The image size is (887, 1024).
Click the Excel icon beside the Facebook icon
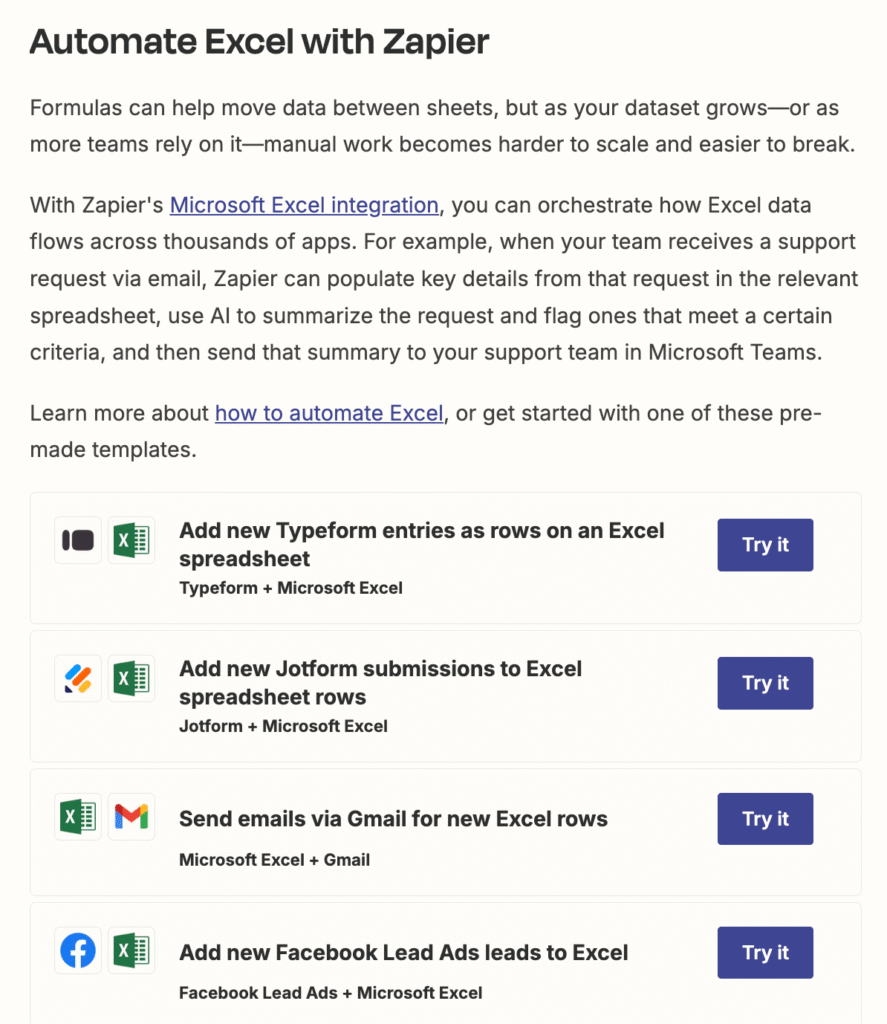(x=131, y=950)
